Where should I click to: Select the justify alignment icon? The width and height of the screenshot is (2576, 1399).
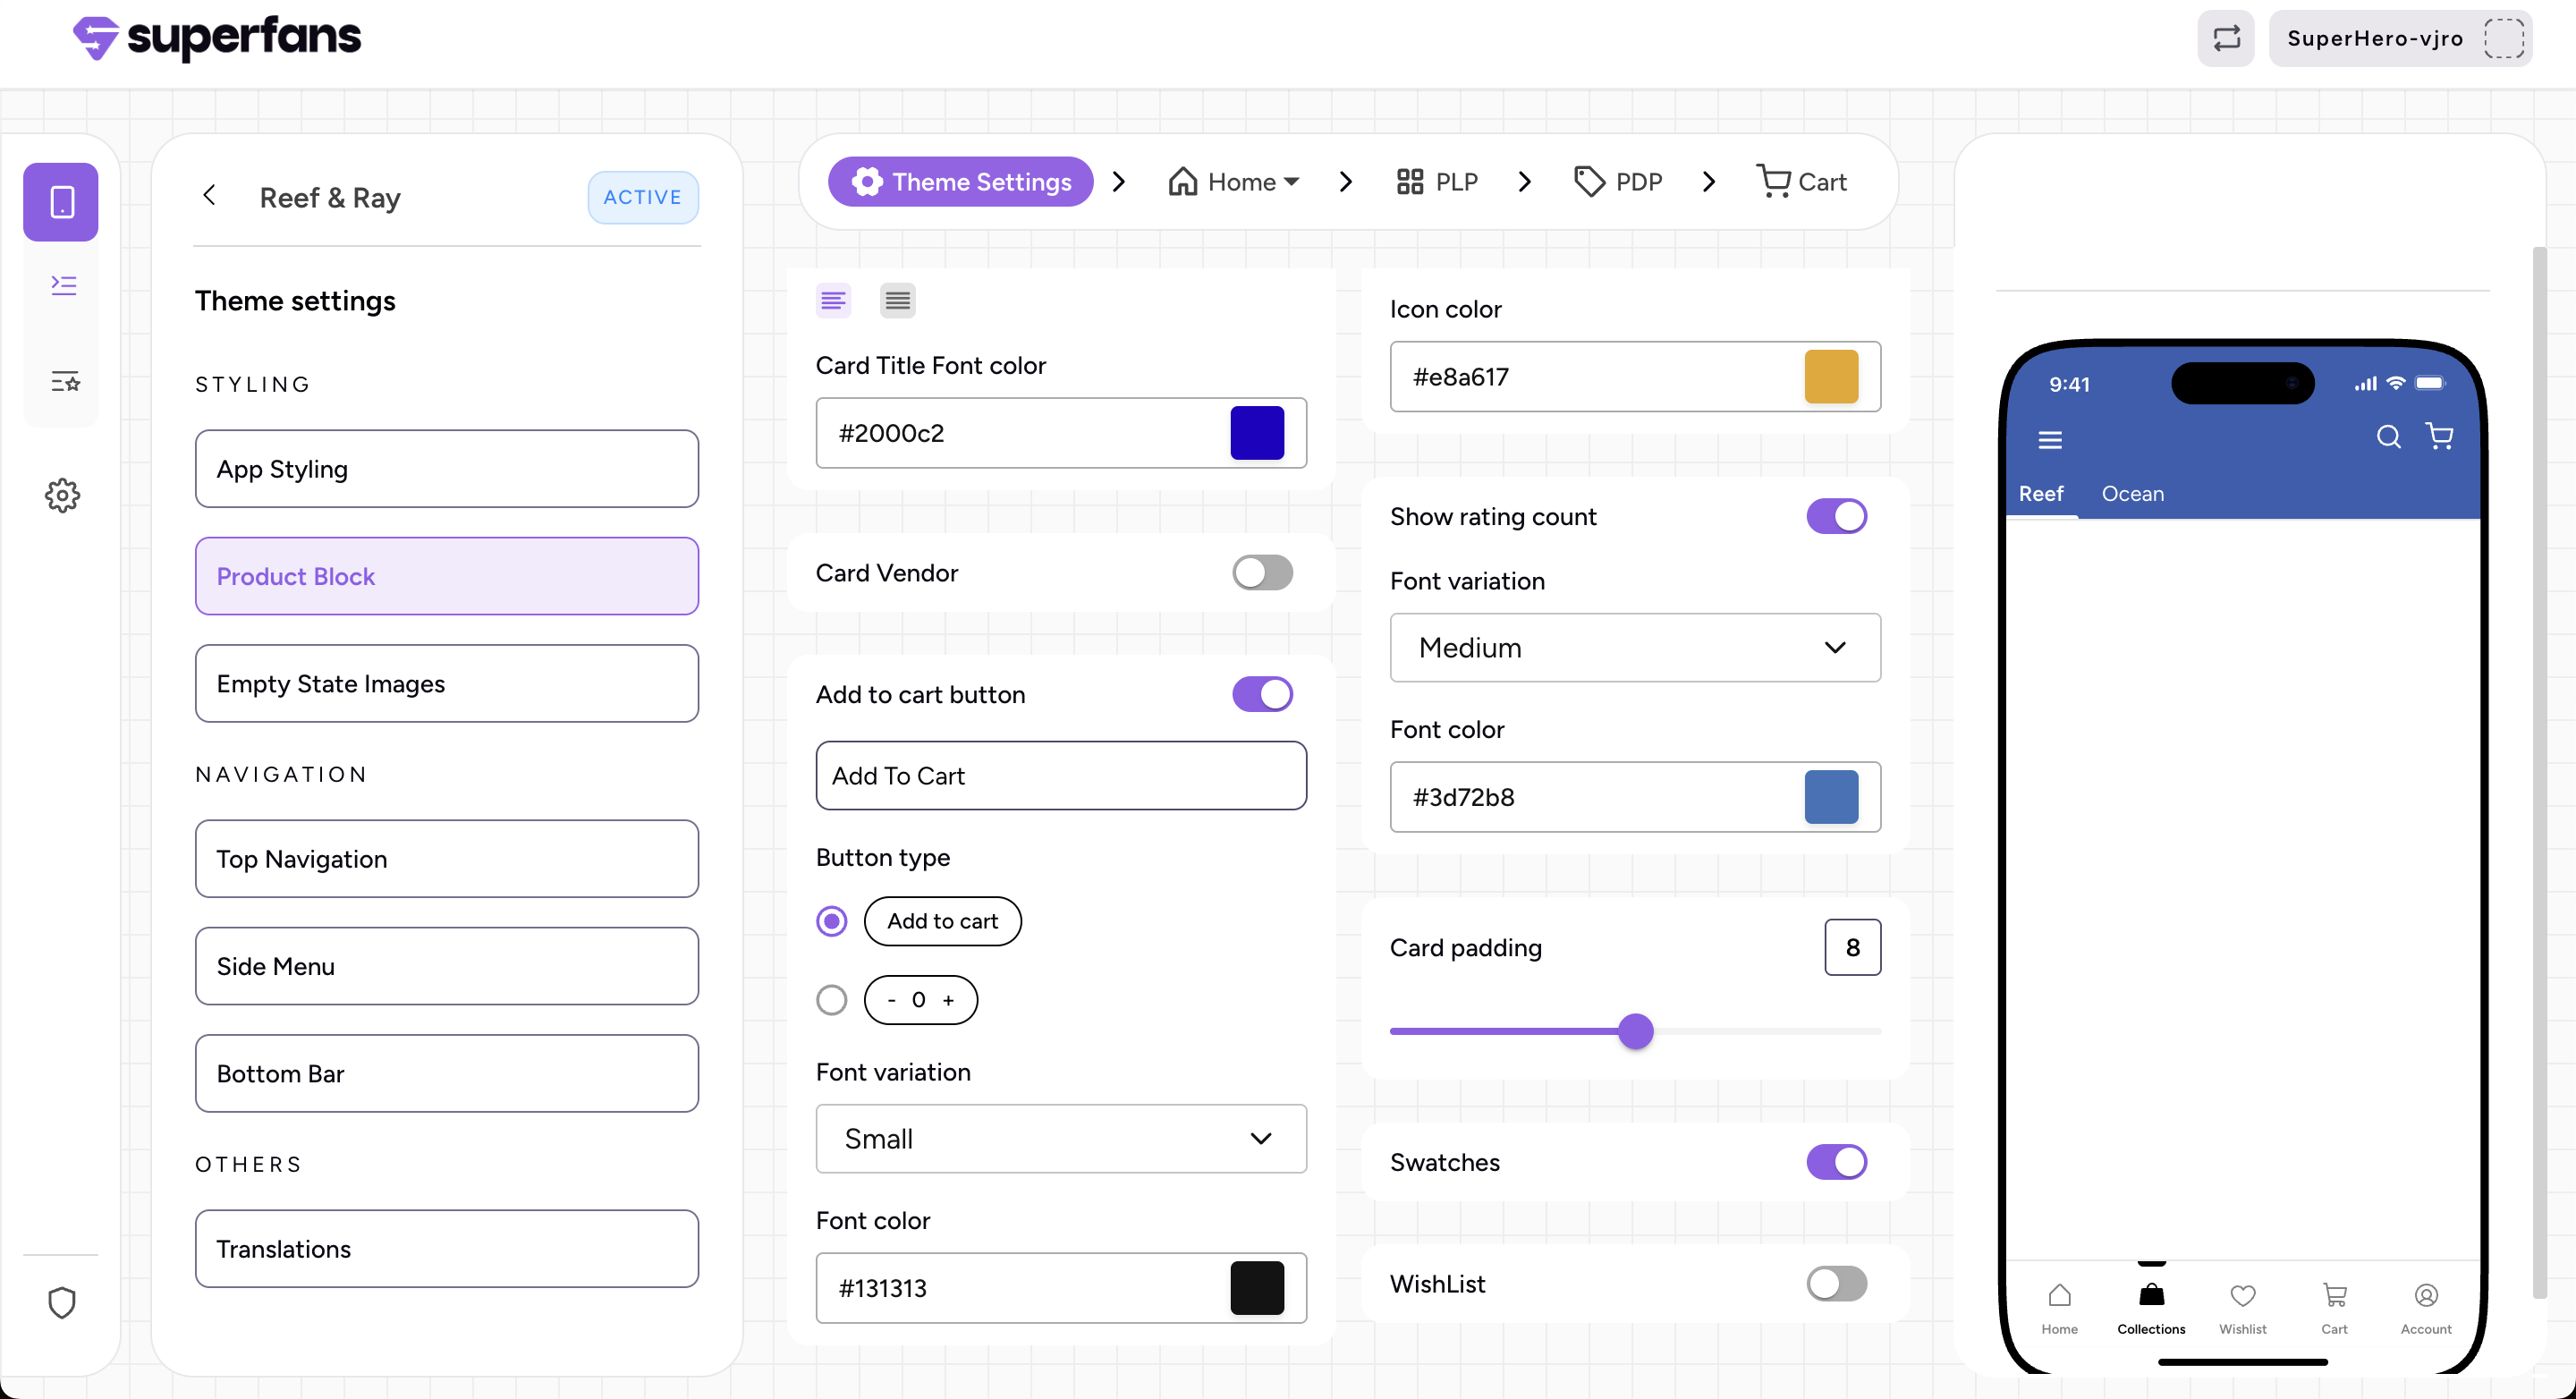(x=897, y=300)
